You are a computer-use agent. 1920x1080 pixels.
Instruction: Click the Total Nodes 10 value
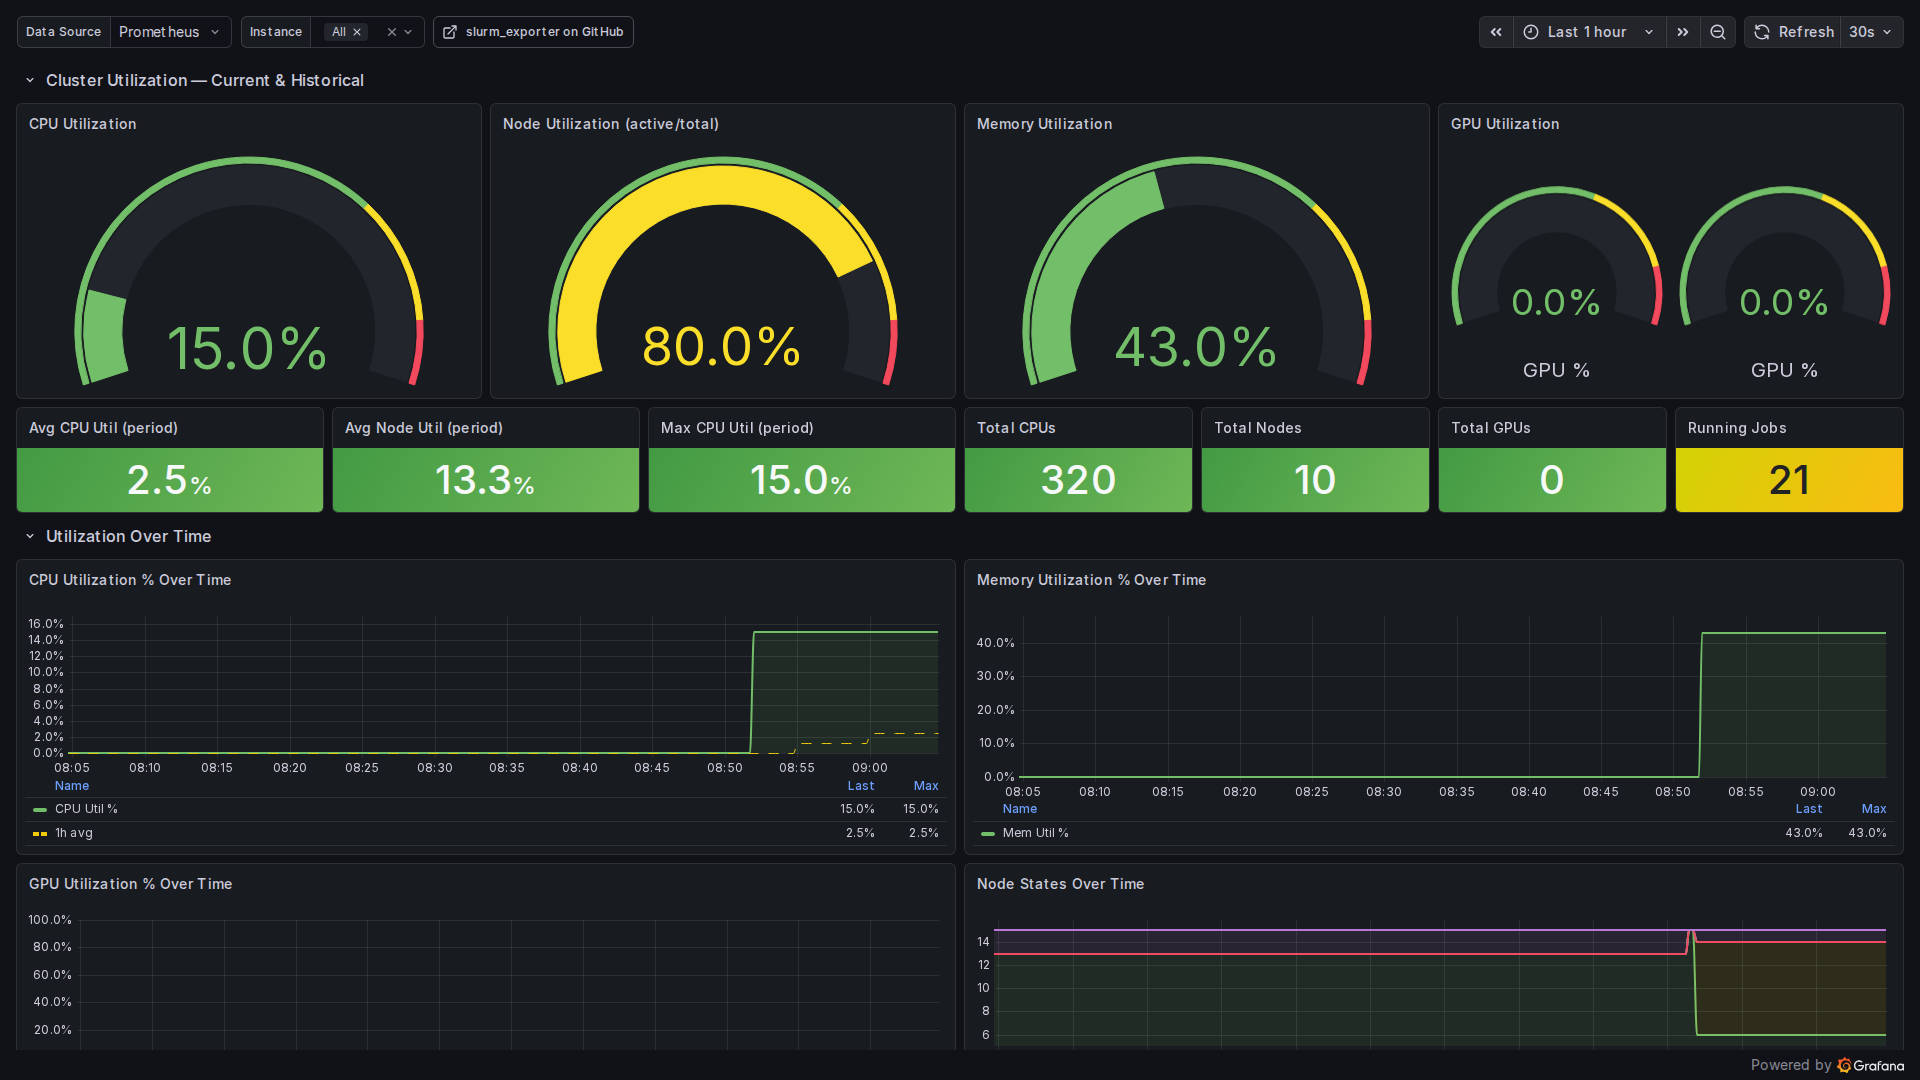(1315, 480)
